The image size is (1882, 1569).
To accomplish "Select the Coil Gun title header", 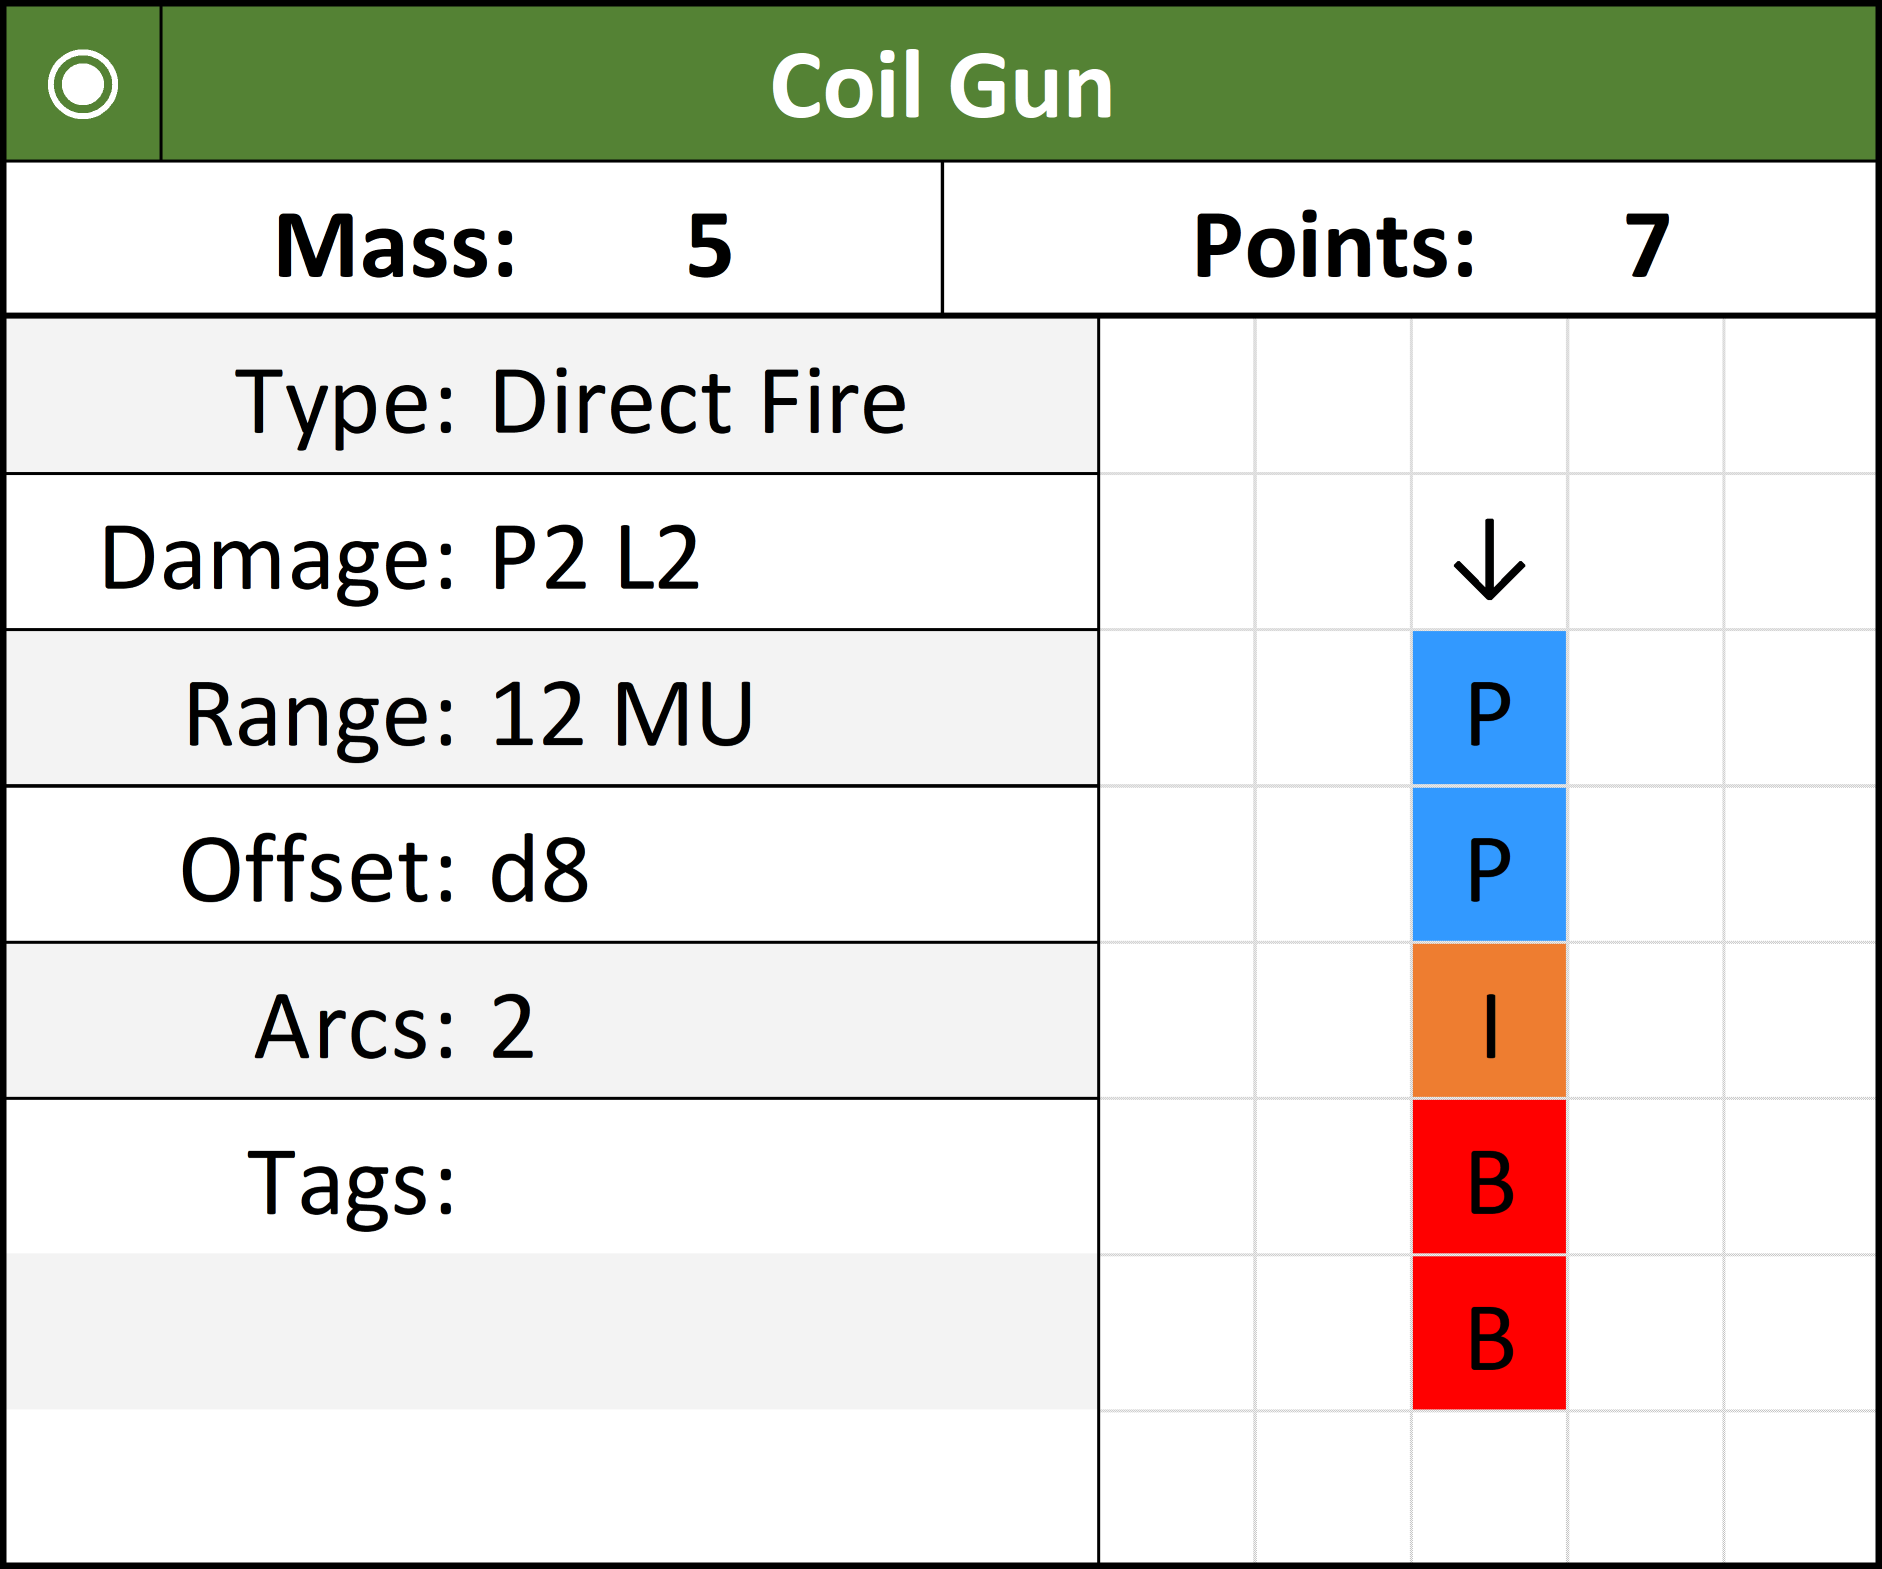I will coord(940,86).
